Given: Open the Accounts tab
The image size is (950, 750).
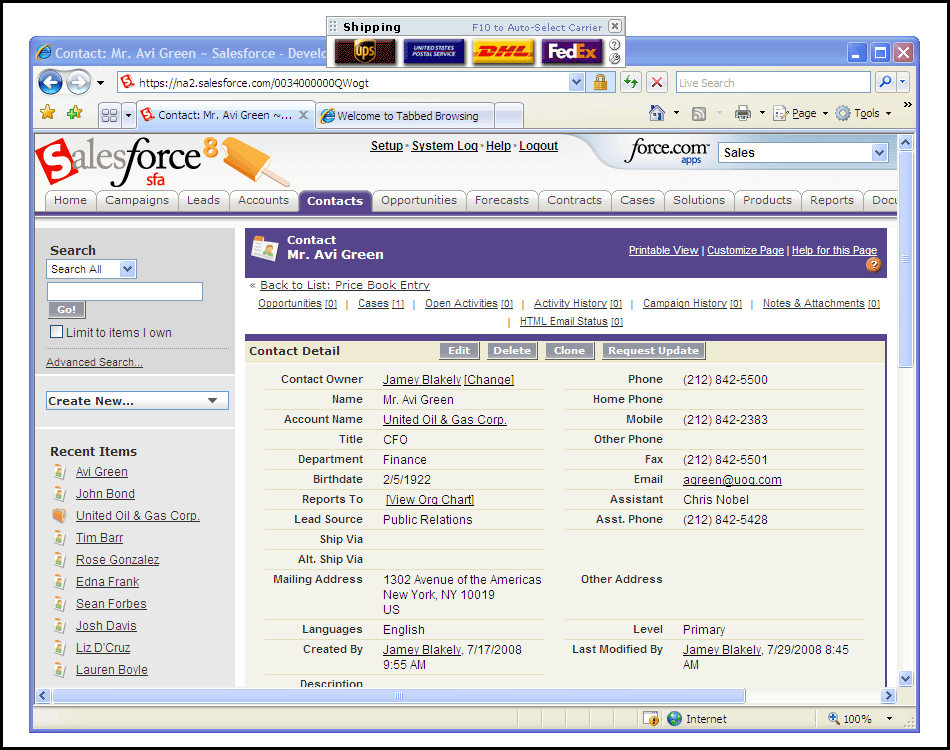Looking at the screenshot, I should tap(264, 201).
